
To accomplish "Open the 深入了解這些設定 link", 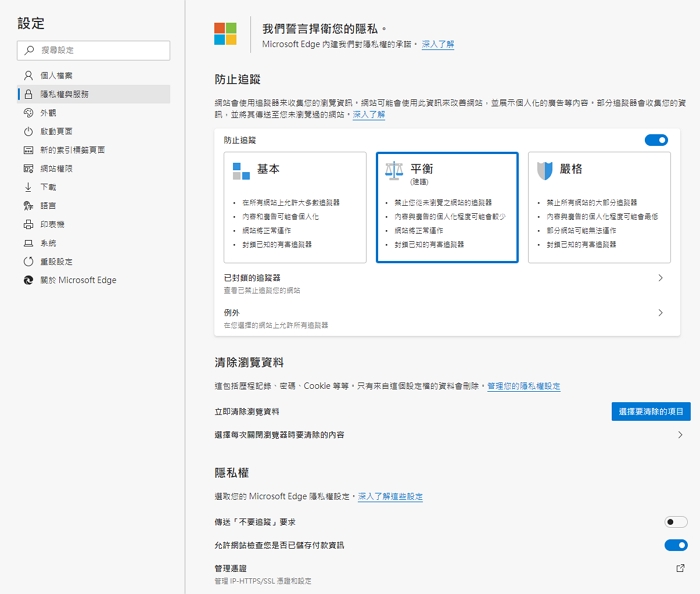I will (390, 496).
